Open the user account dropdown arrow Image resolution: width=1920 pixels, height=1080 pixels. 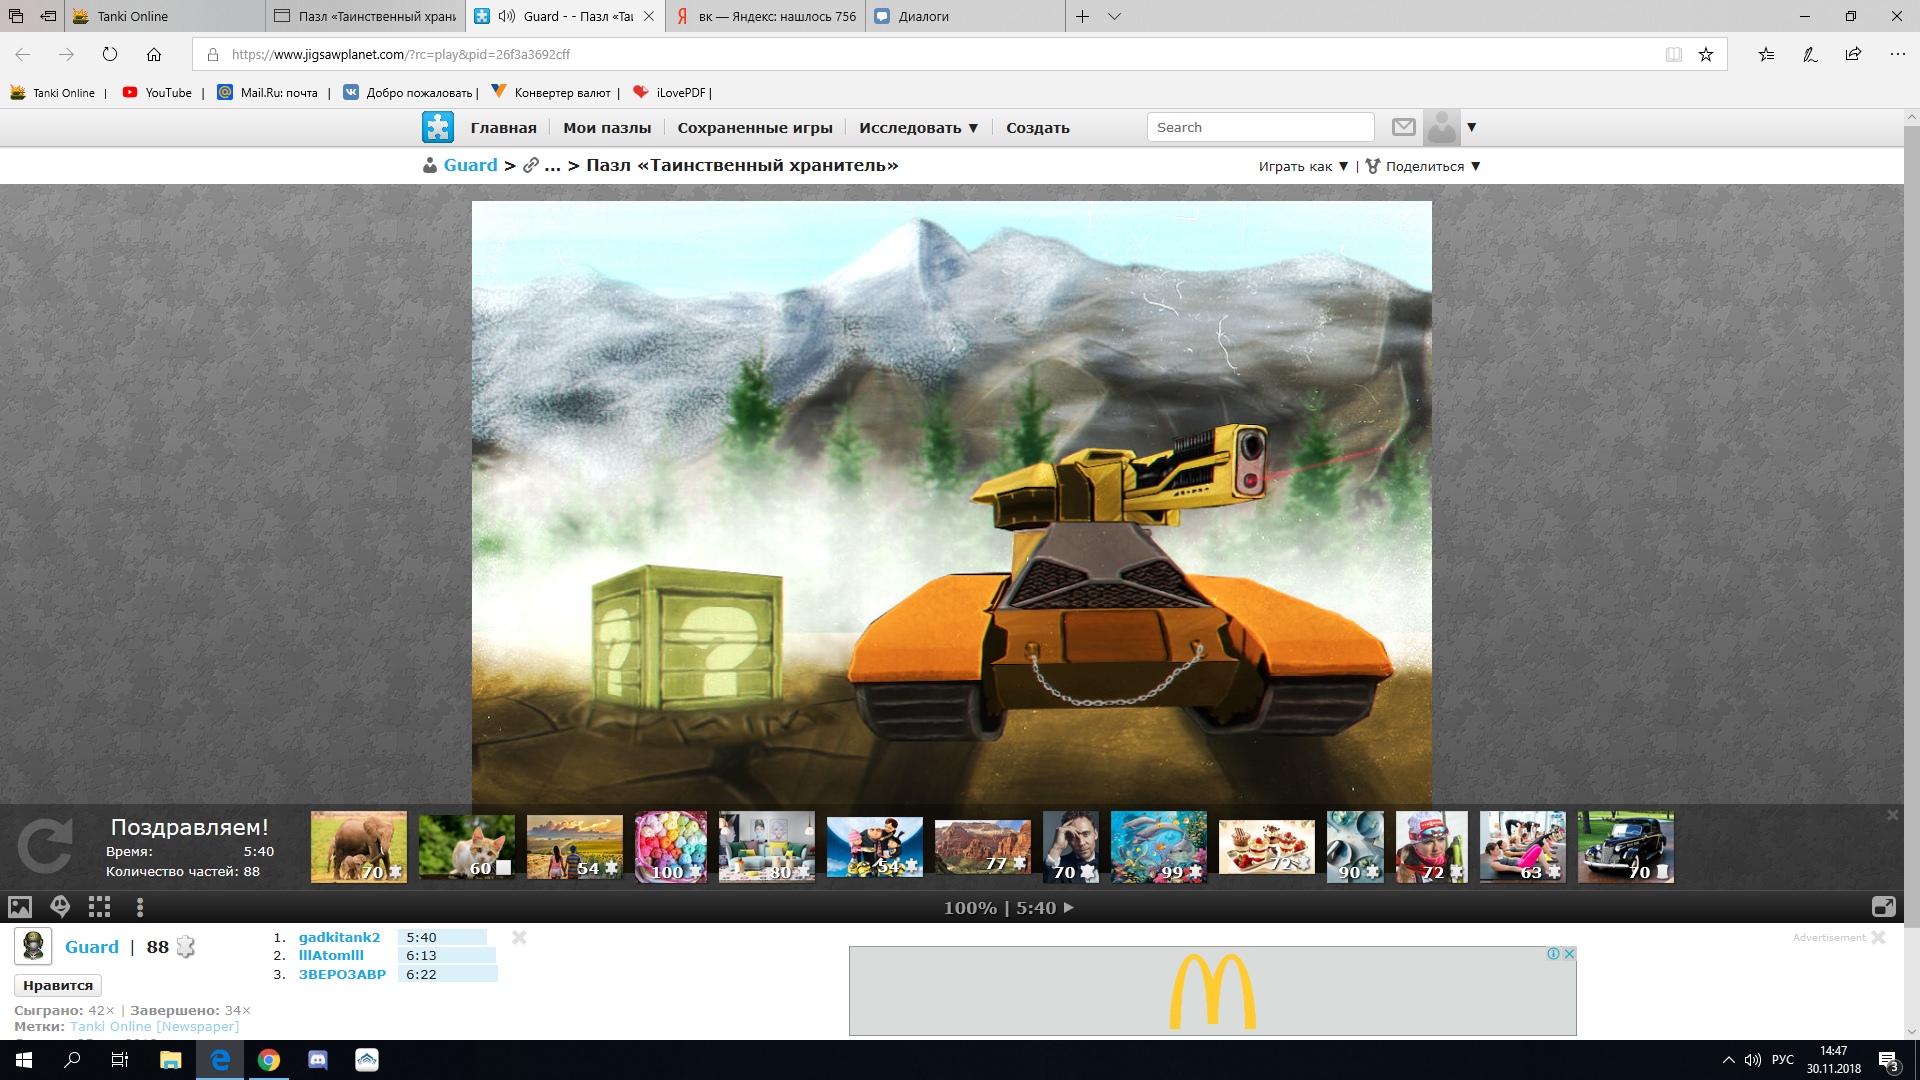[1471, 127]
